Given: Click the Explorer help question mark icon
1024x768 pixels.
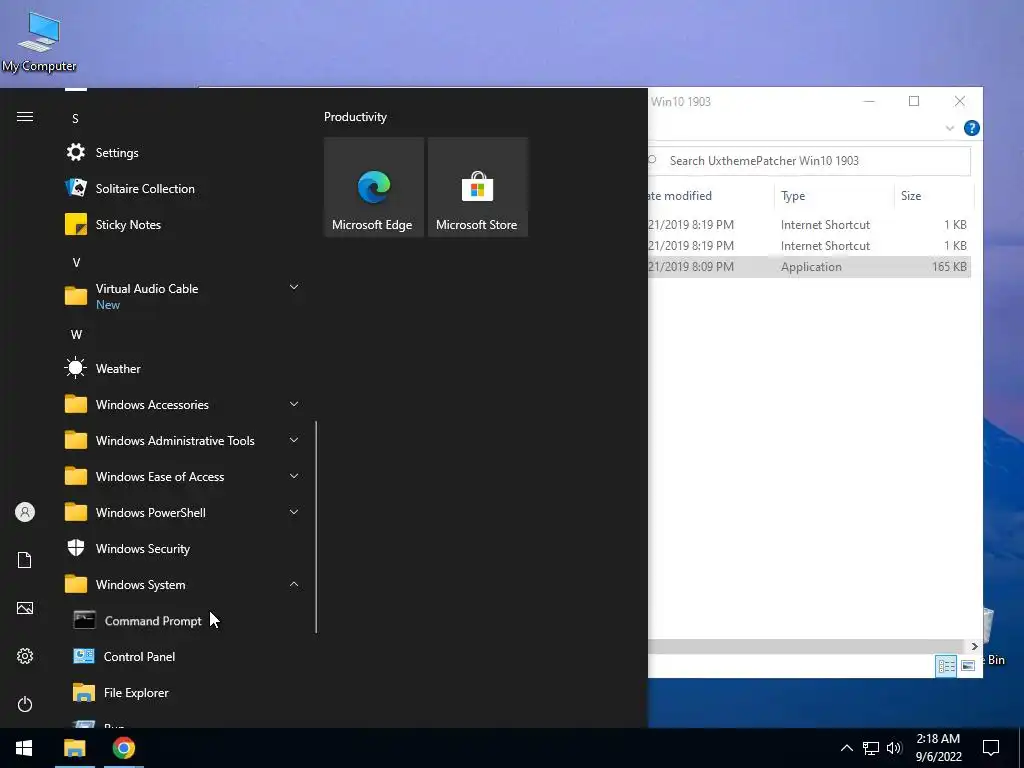Looking at the screenshot, I should (x=972, y=128).
